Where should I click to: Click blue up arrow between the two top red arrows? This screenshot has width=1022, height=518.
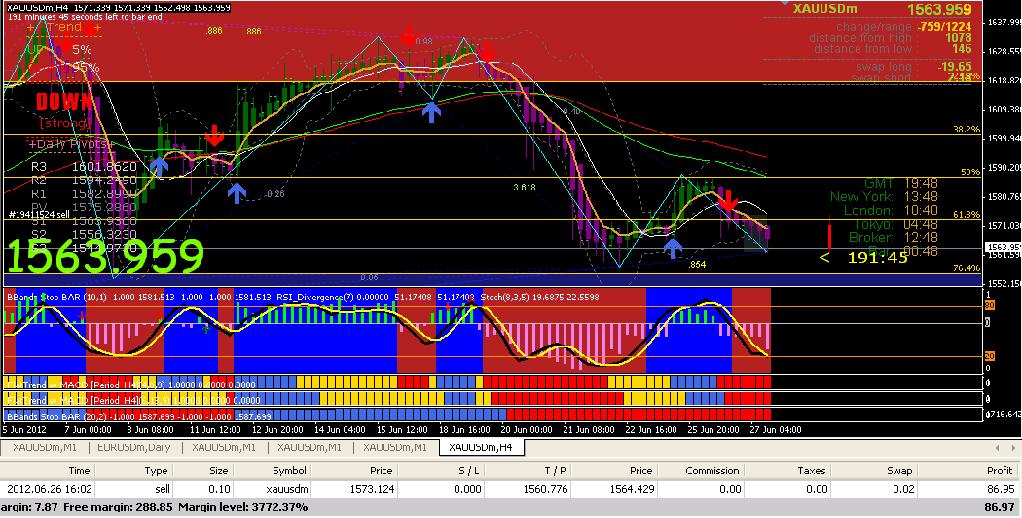click(x=431, y=111)
